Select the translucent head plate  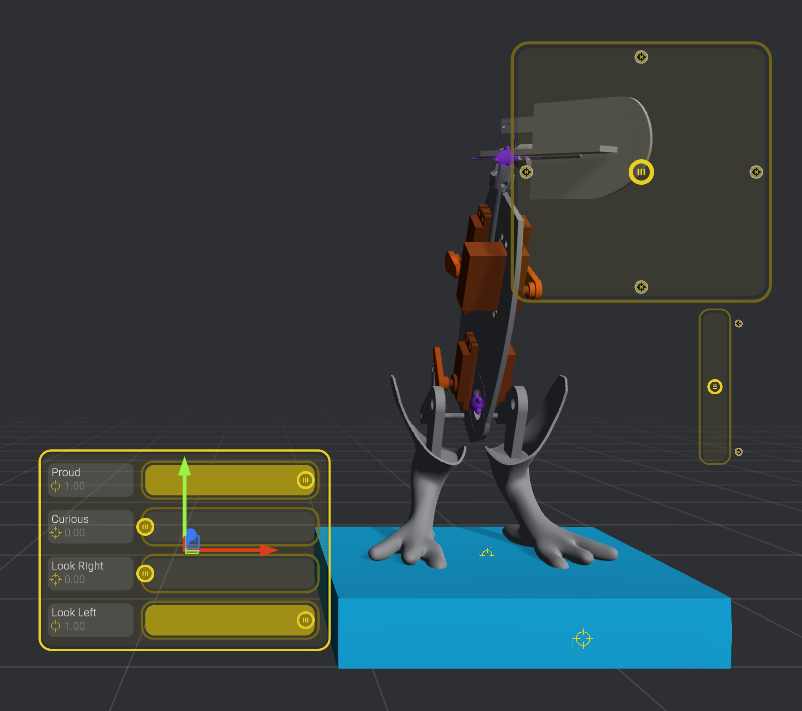[588, 147]
